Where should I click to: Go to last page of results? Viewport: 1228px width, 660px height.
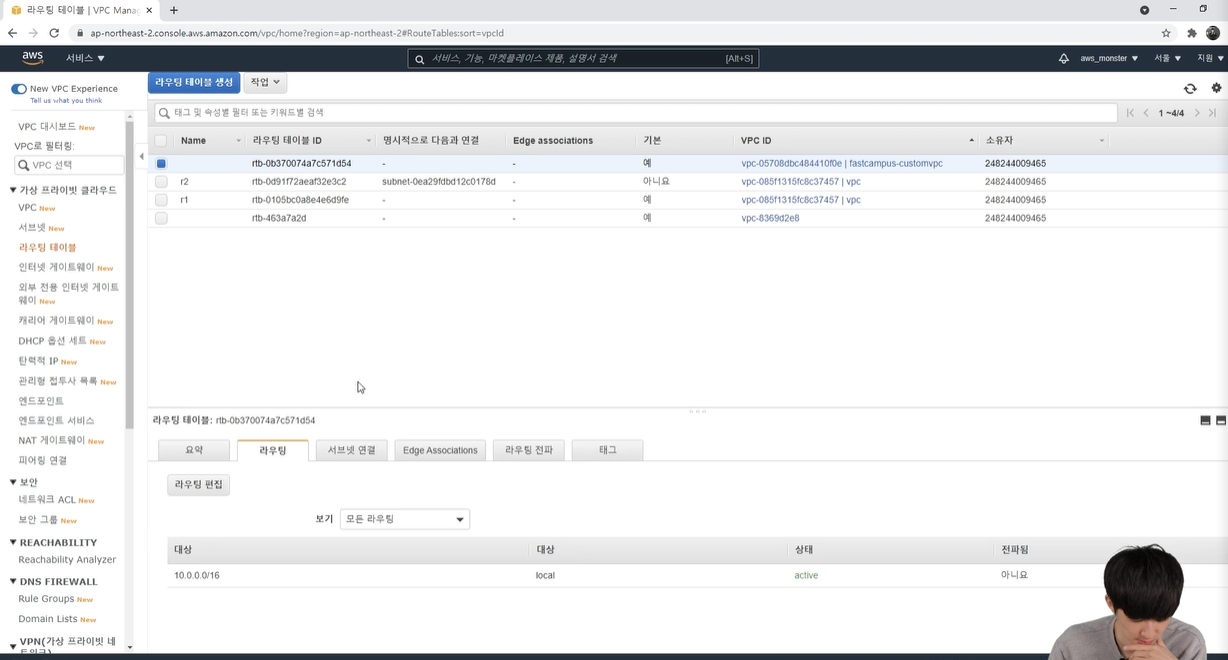point(1213,113)
